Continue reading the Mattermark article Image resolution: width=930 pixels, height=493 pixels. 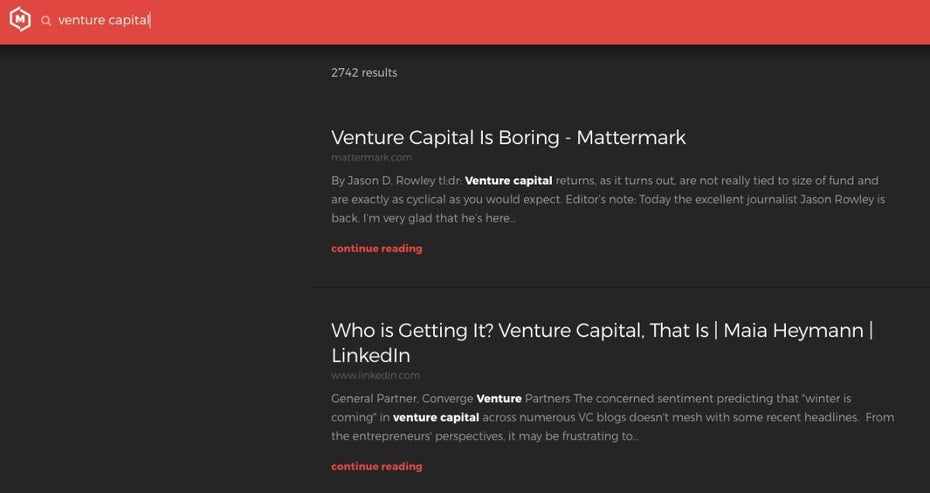[x=377, y=249]
